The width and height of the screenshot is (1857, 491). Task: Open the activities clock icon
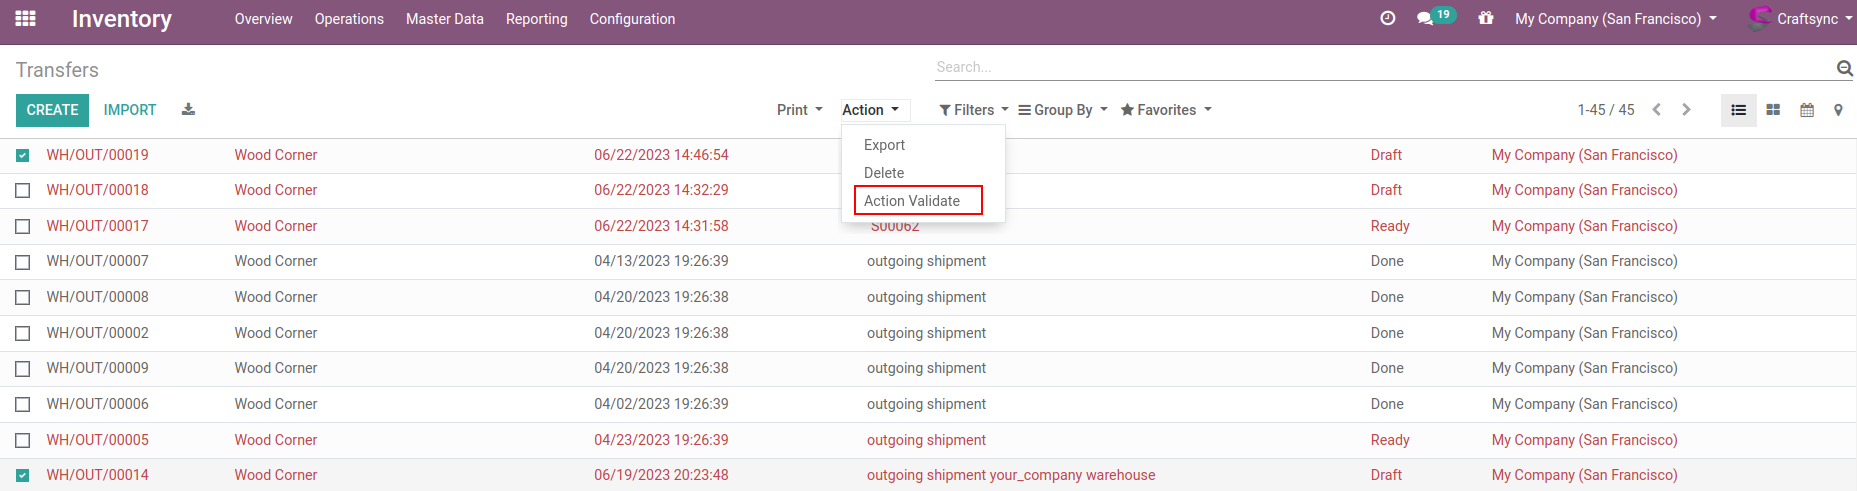(1387, 19)
